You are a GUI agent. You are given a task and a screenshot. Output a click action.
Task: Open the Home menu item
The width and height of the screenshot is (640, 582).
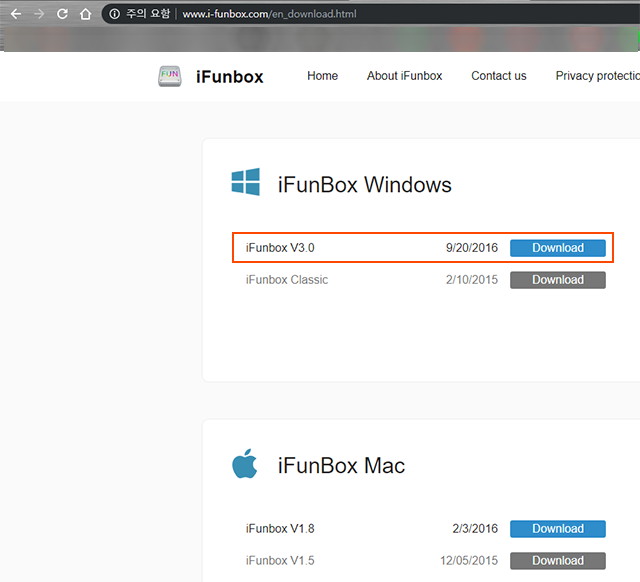pyautogui.click(x=322, y=76)
